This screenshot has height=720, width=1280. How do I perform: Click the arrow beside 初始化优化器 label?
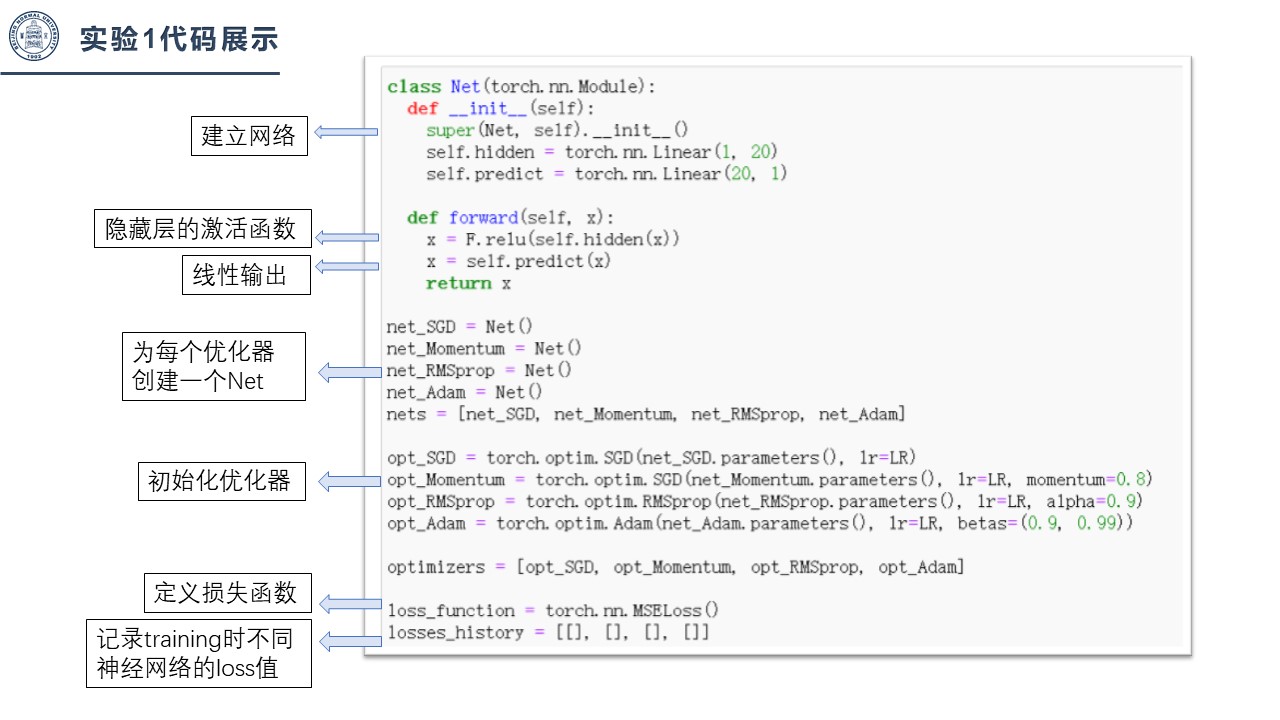pos(350,481)
